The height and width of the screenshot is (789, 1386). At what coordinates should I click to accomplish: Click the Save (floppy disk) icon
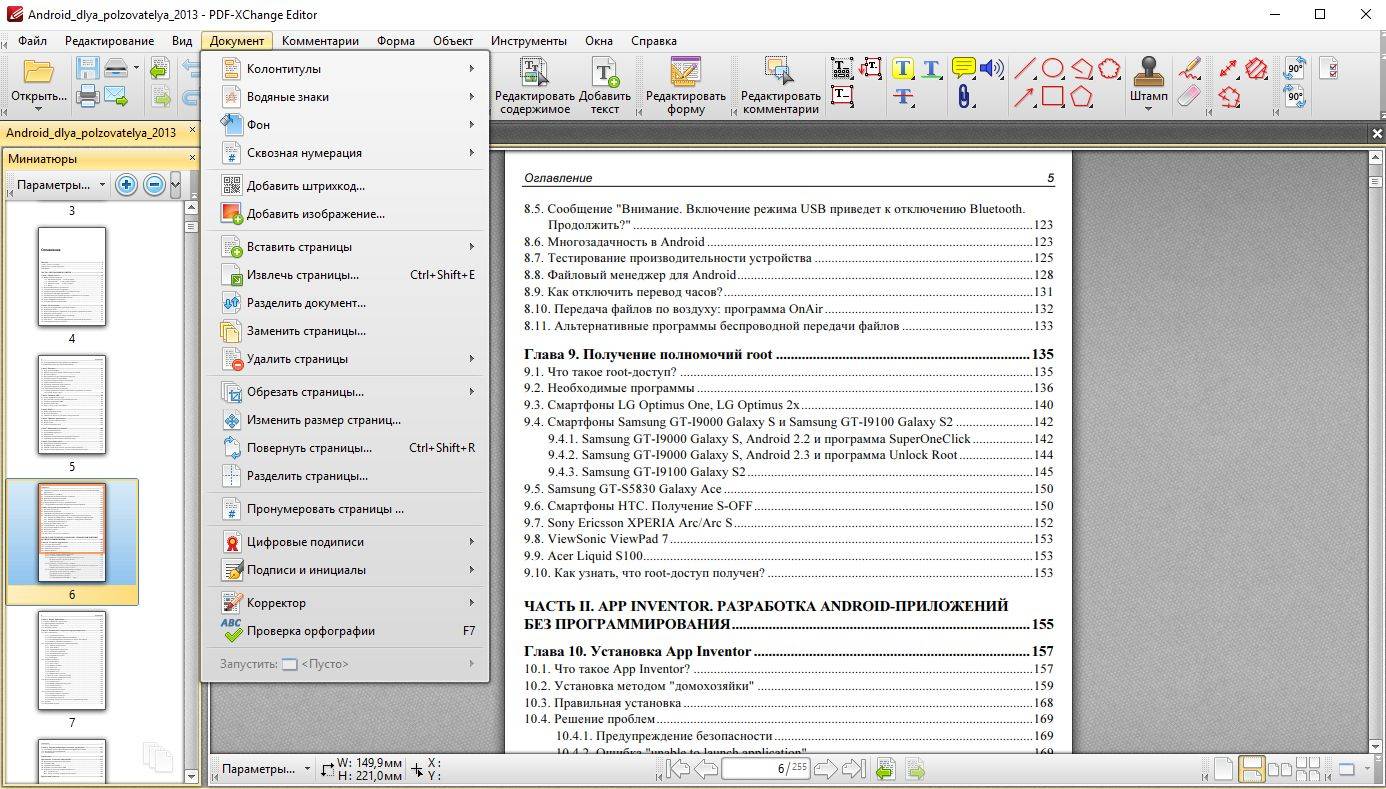pos(87,68)
